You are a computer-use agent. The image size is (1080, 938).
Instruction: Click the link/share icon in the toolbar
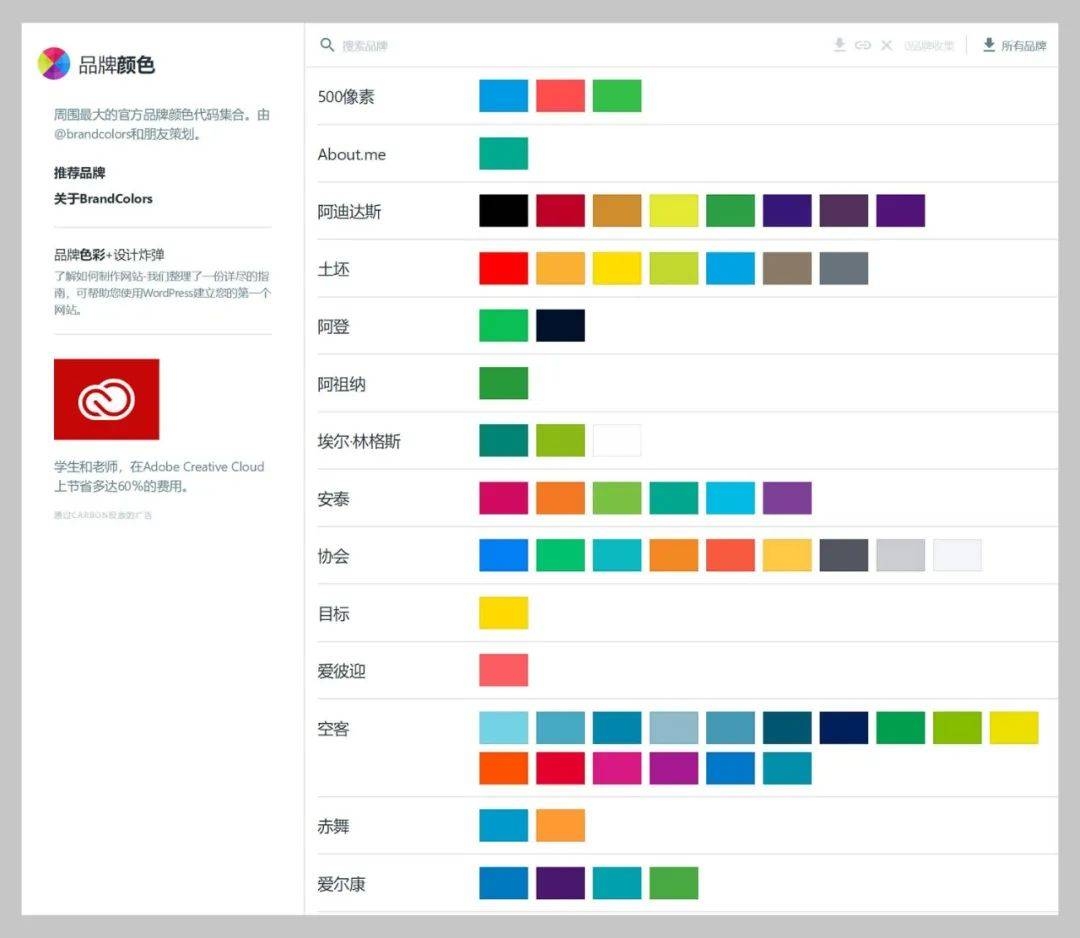(862, 45)
